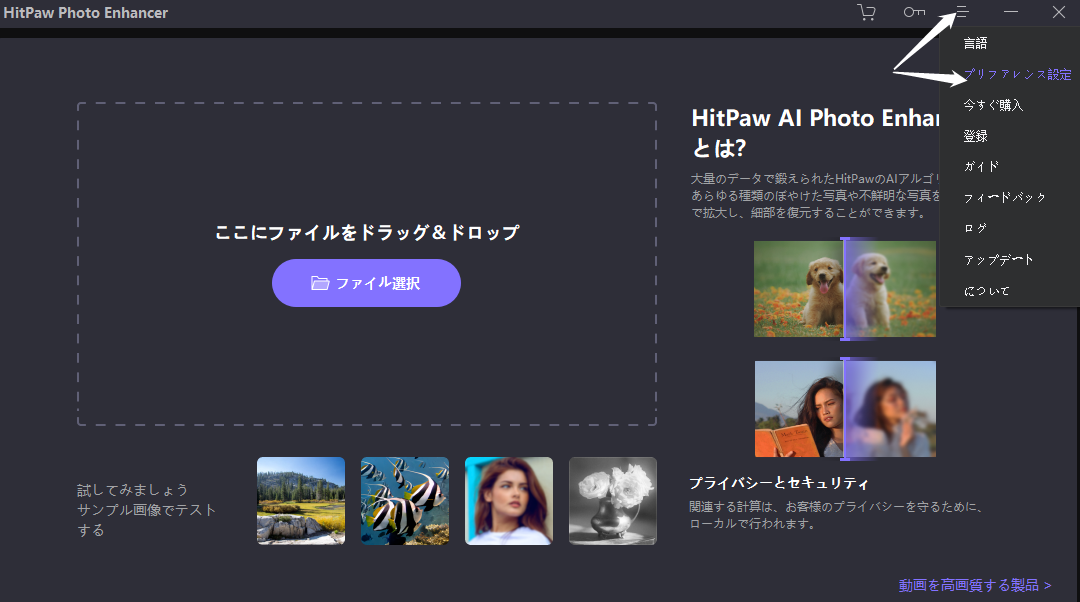Select 登録 menu item
This screenshot has height=602, width=1080.
click(x=975, y=136)
